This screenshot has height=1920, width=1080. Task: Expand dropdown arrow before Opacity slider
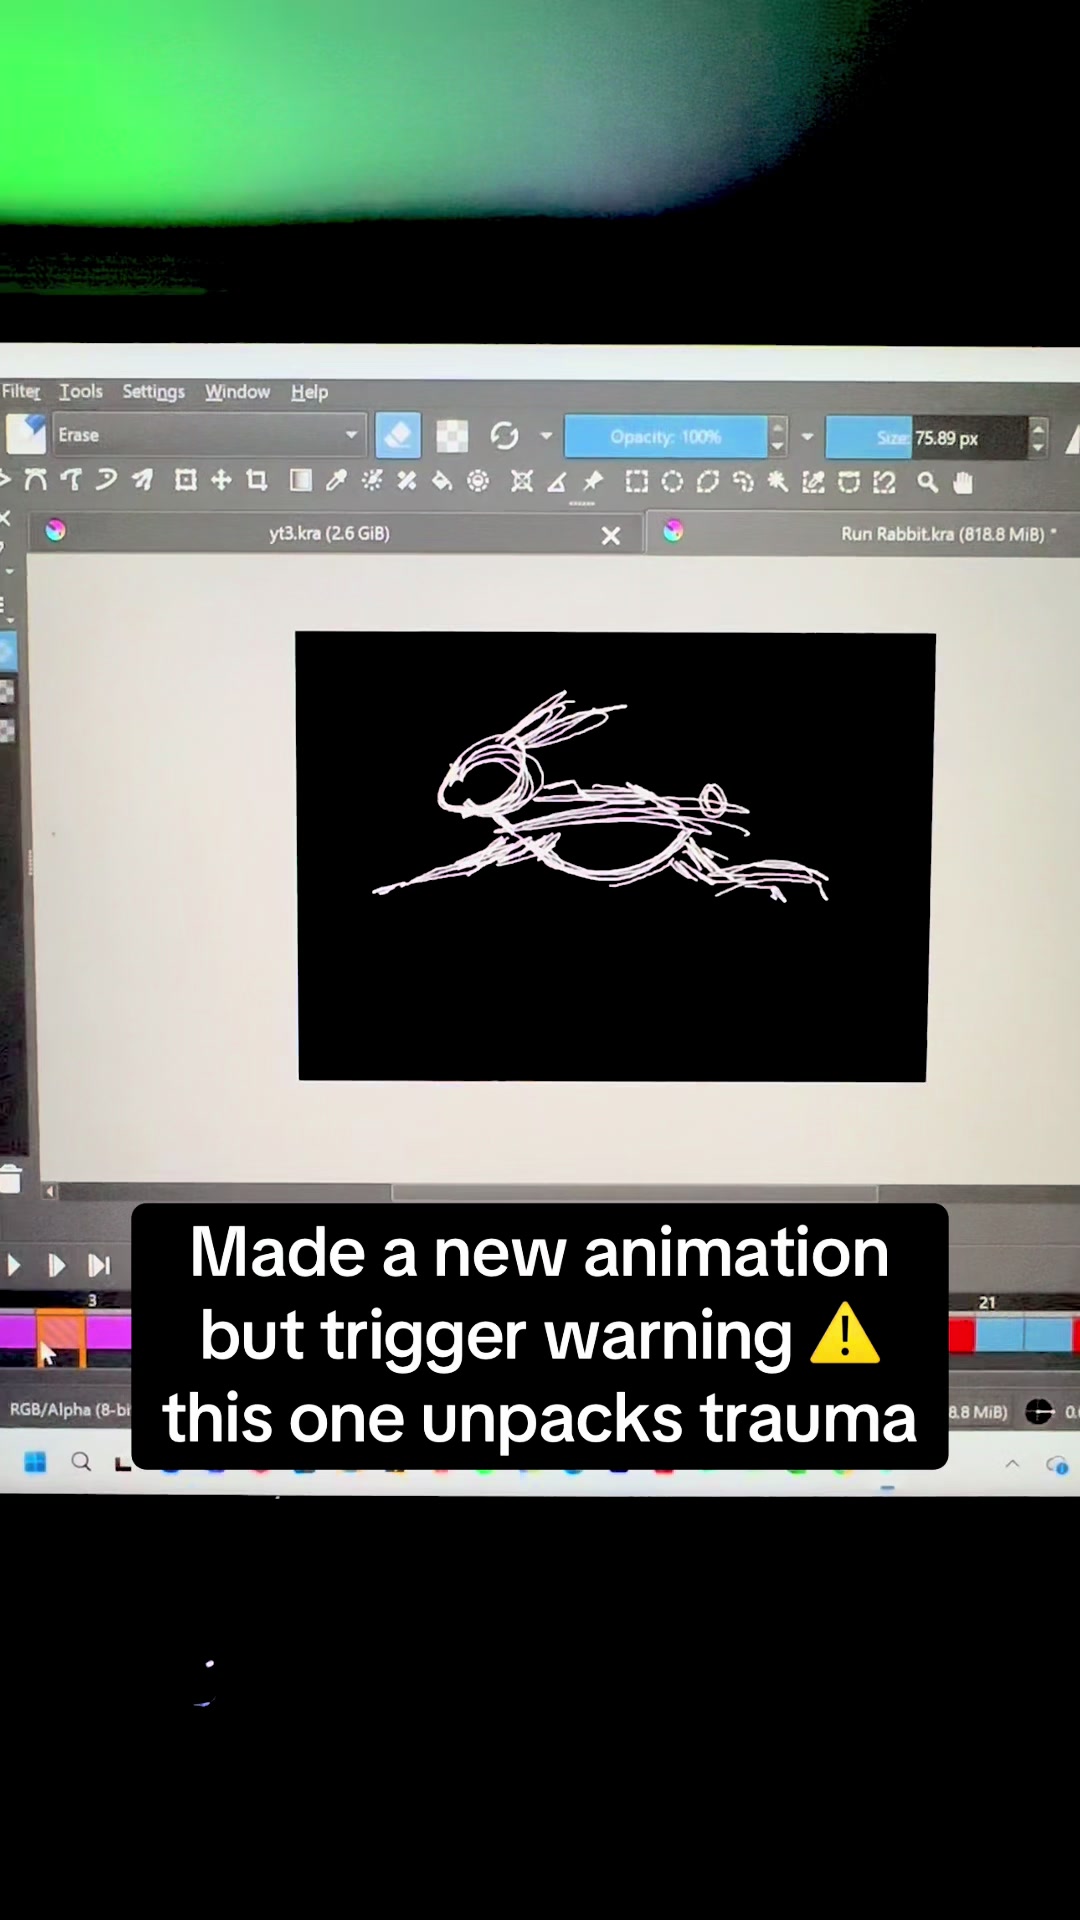point(546,436)
